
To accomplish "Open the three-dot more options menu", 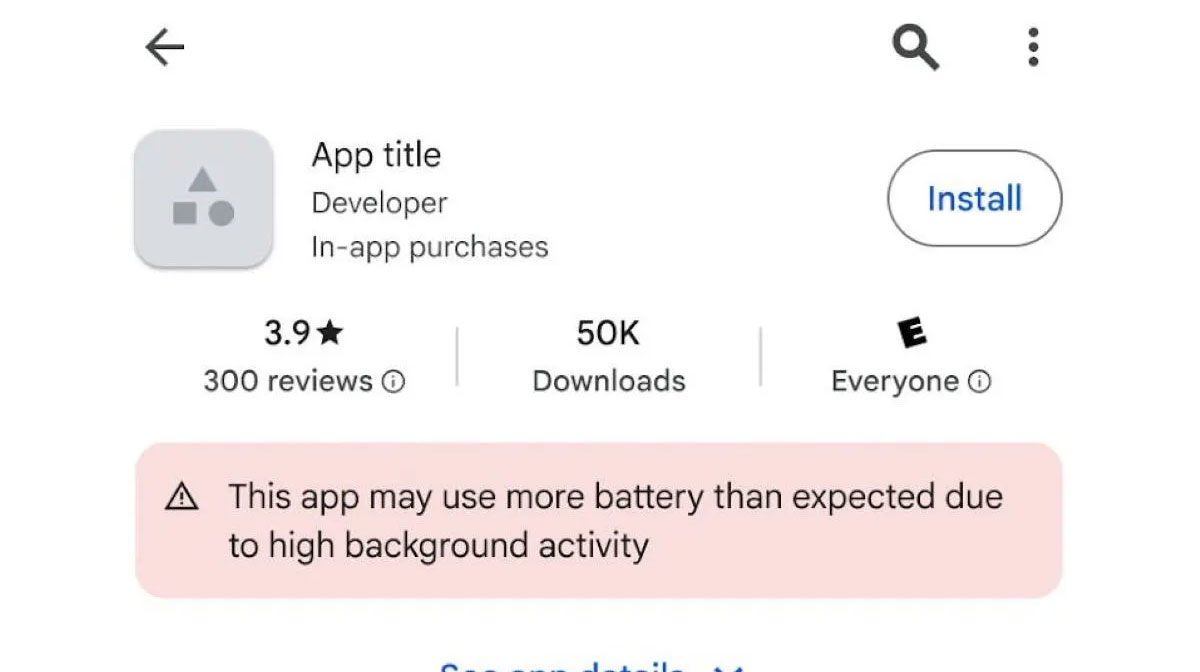I will coord(1033,47).
